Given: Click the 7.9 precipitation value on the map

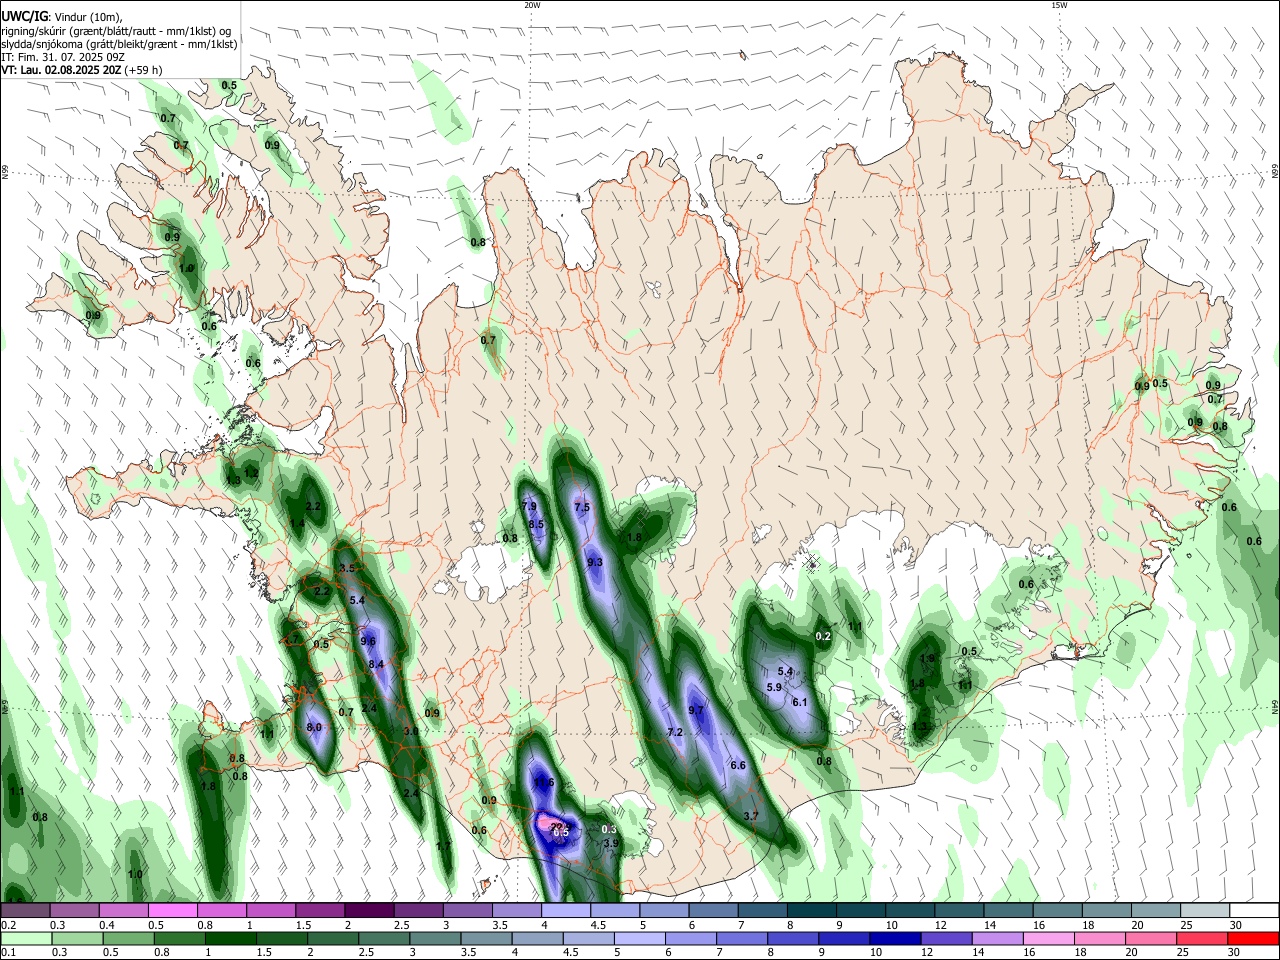Looking at the screenshot, I should coord(530,506).
